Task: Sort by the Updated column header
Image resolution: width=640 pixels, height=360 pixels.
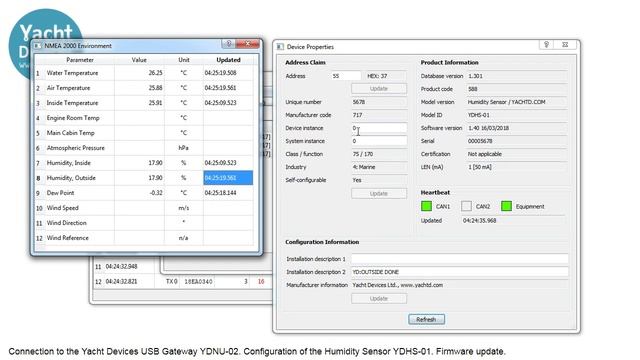Action: click(228, 60)
